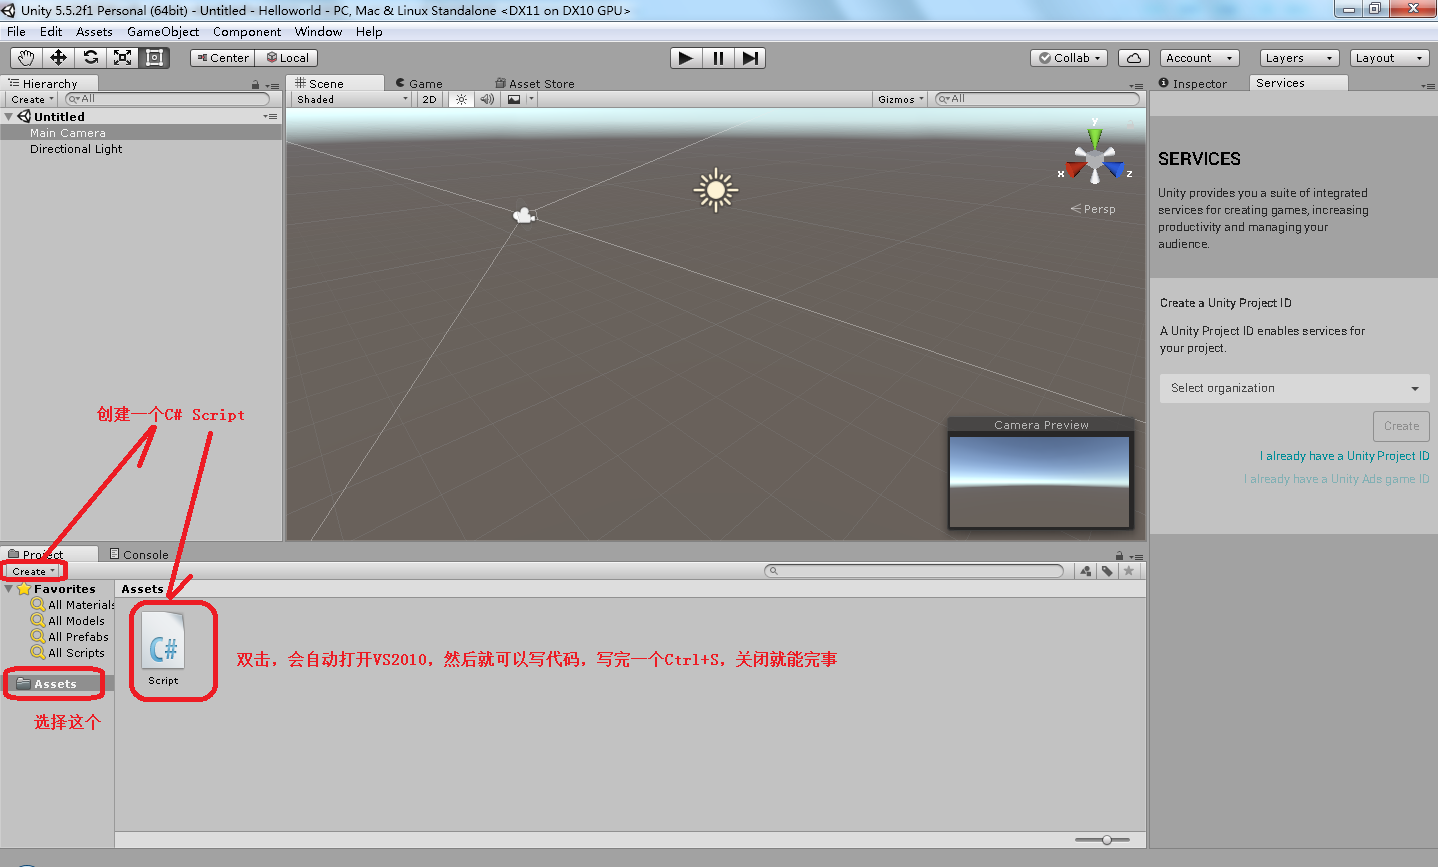Viewport: 1438px width, 867px height.
Task: Select the Hand tool
Action: coord(26,58)
